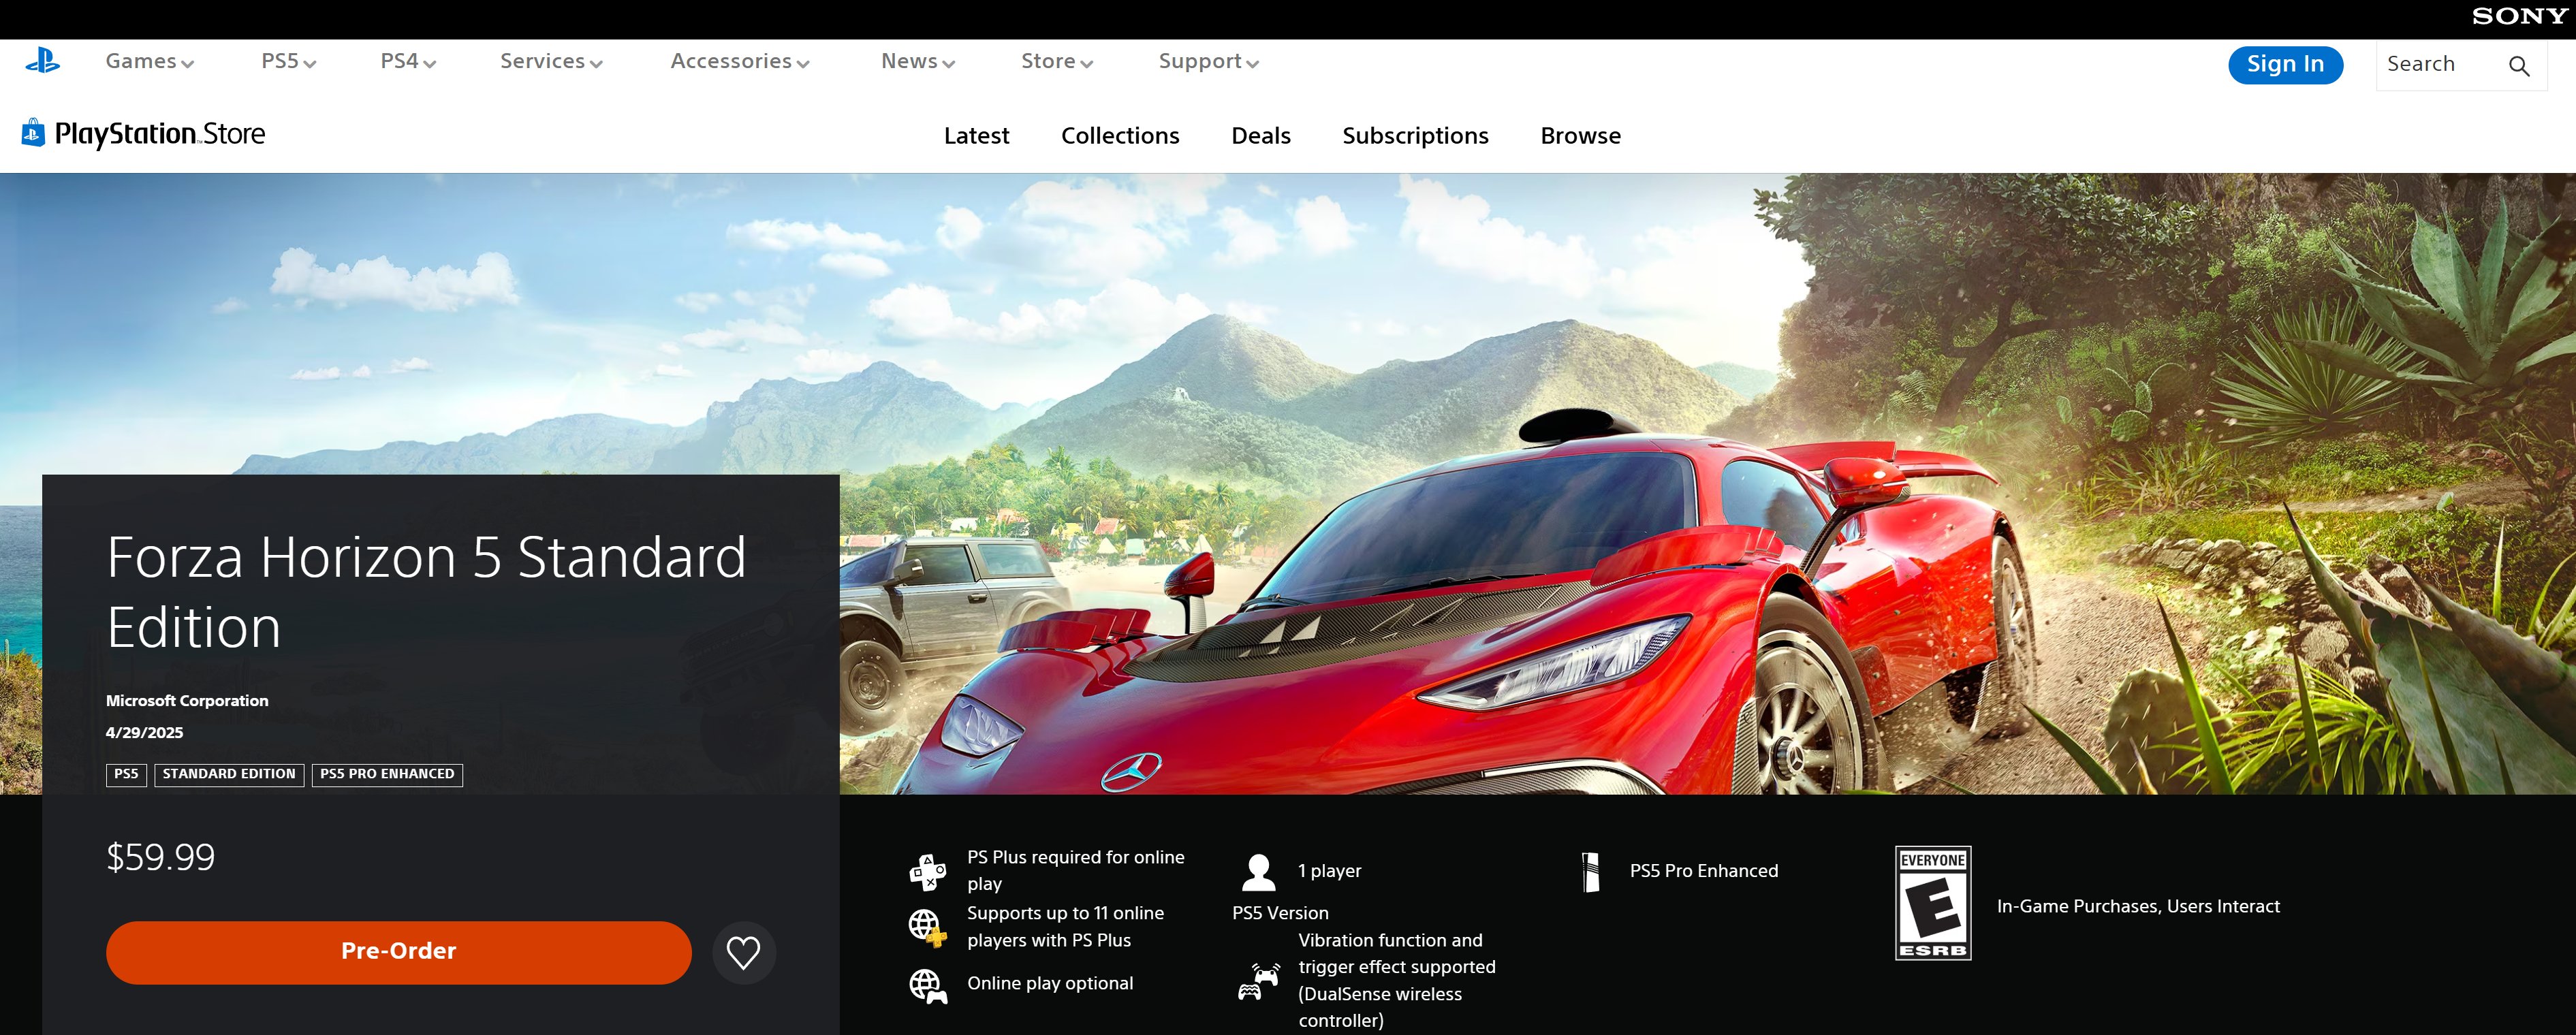
Task: Click the PlayStation Store wordmark link
Action: 160,134
